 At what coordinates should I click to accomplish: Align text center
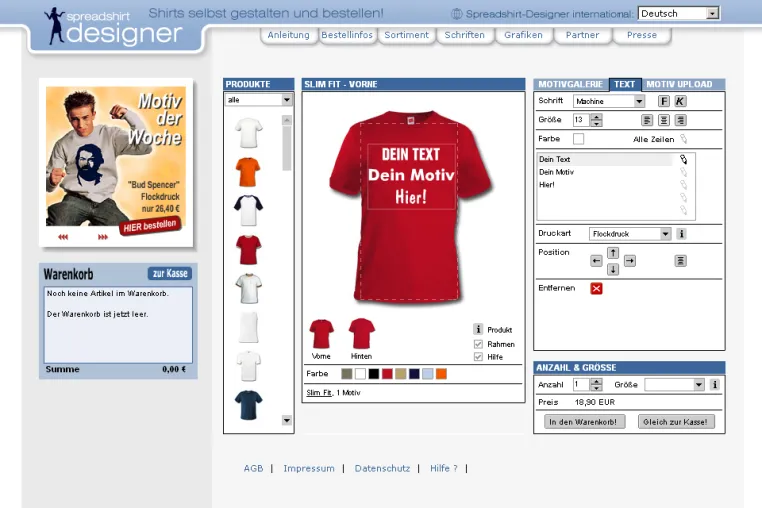[664, 120]
